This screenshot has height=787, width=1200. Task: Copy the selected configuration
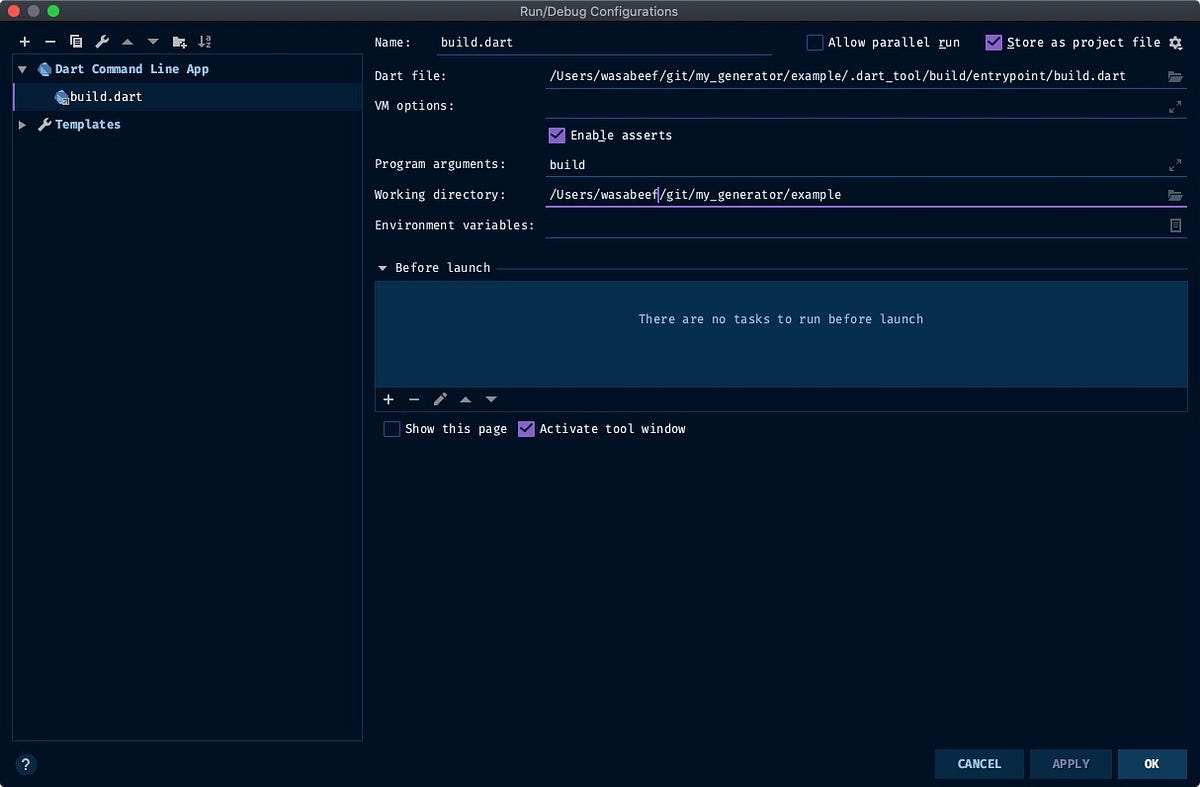(x=76, y=42)
